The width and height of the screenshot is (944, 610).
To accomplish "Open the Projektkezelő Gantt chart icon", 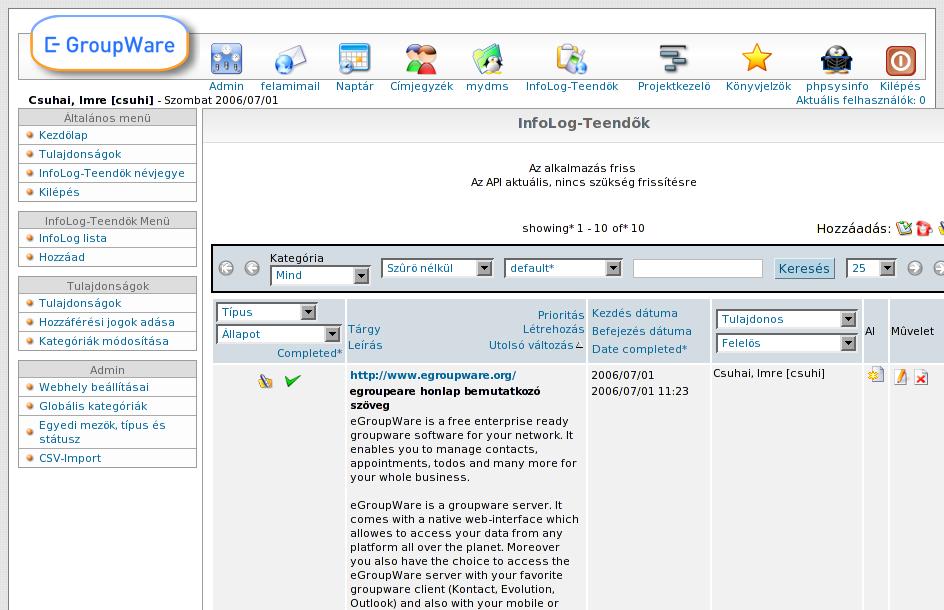I will coord(673,59).
